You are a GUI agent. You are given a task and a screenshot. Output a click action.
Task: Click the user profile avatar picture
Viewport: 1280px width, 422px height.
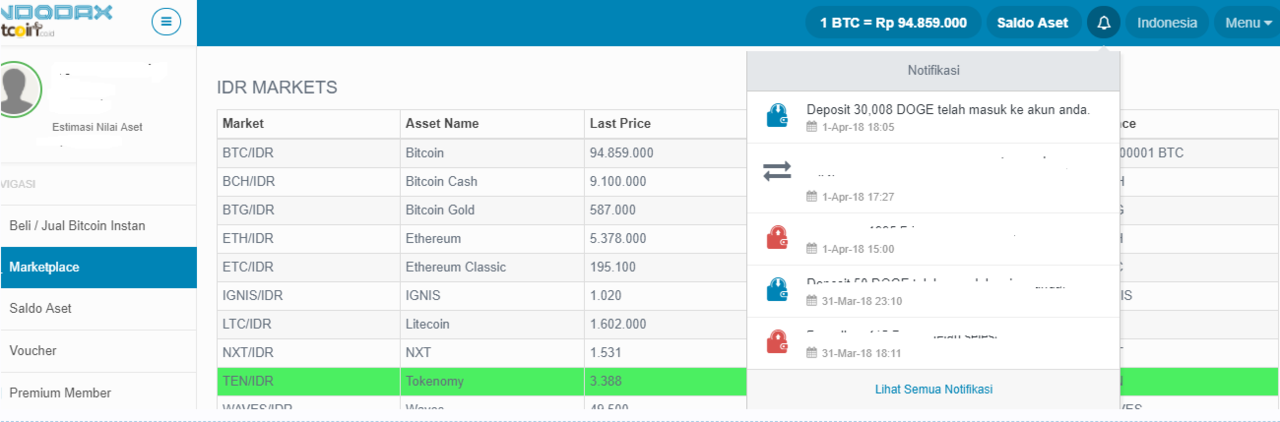click(18, 90)
